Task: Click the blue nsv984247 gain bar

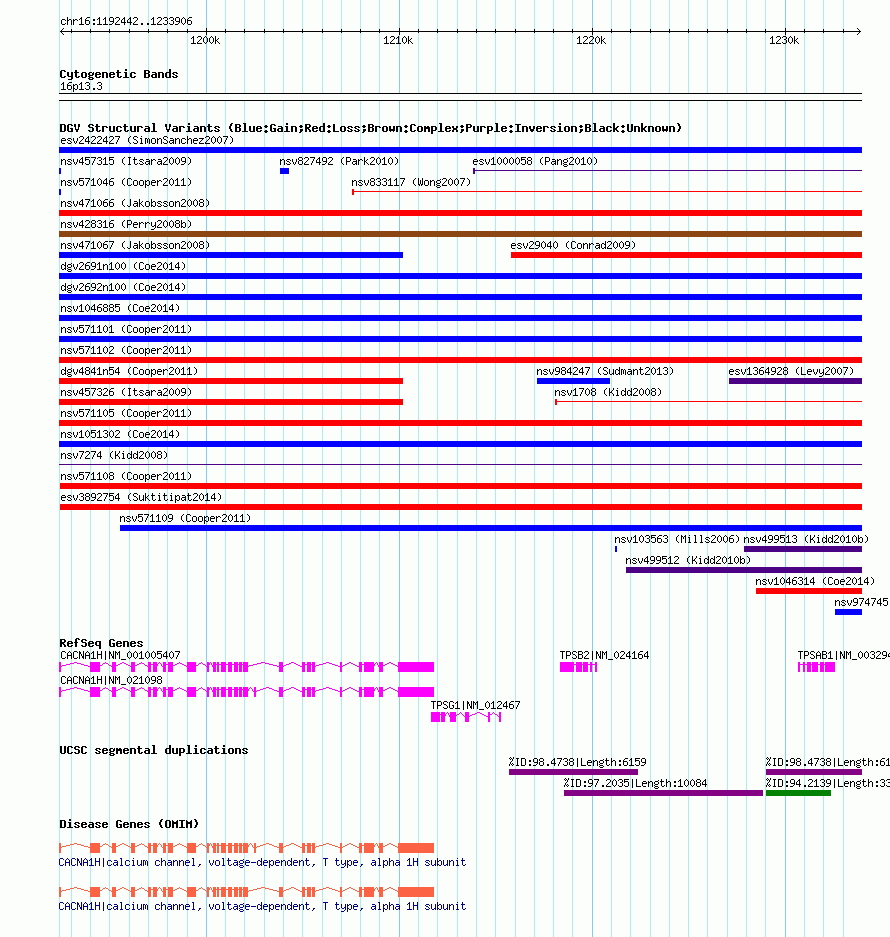Action: 573,381
